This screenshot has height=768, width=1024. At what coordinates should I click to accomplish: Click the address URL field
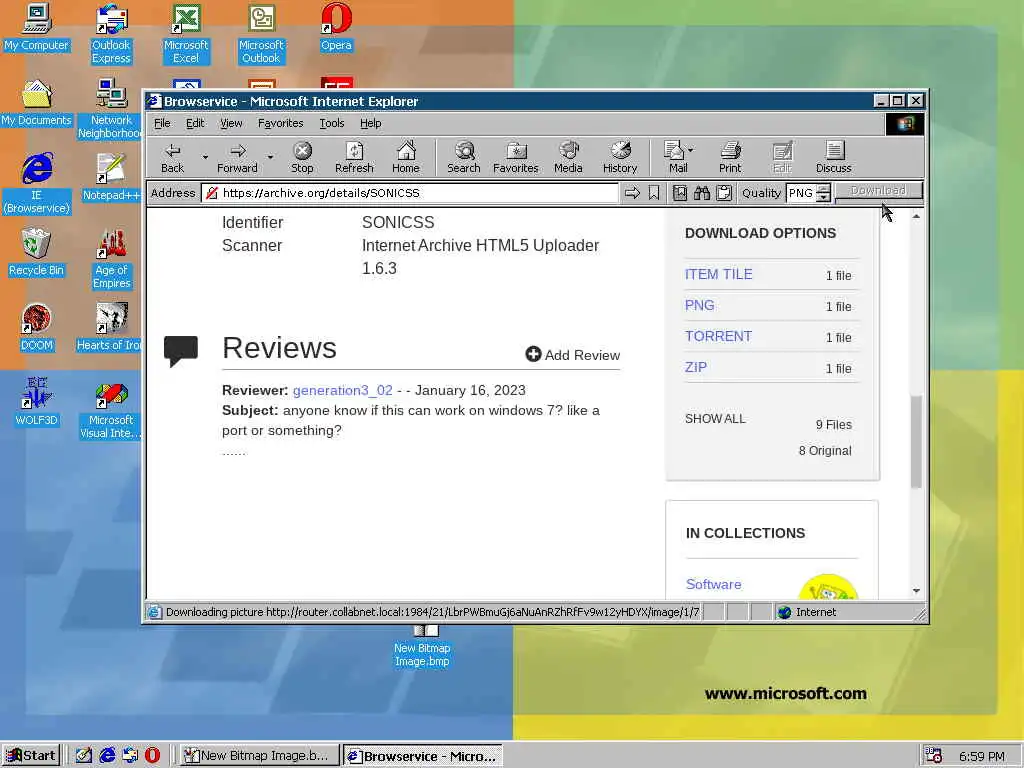click(x=409, y=193)
